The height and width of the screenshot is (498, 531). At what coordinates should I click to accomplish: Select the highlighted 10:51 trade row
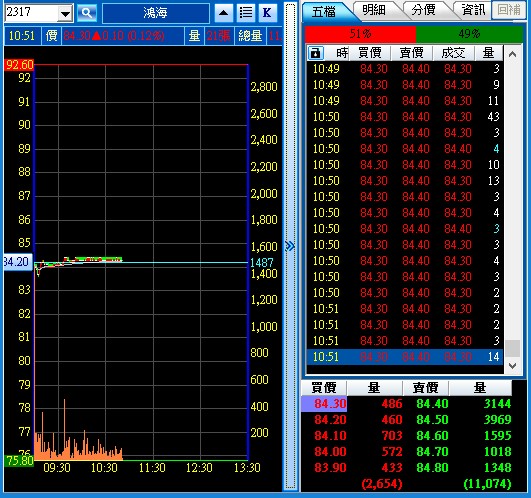pyautogui.click(x=405, y=357)
